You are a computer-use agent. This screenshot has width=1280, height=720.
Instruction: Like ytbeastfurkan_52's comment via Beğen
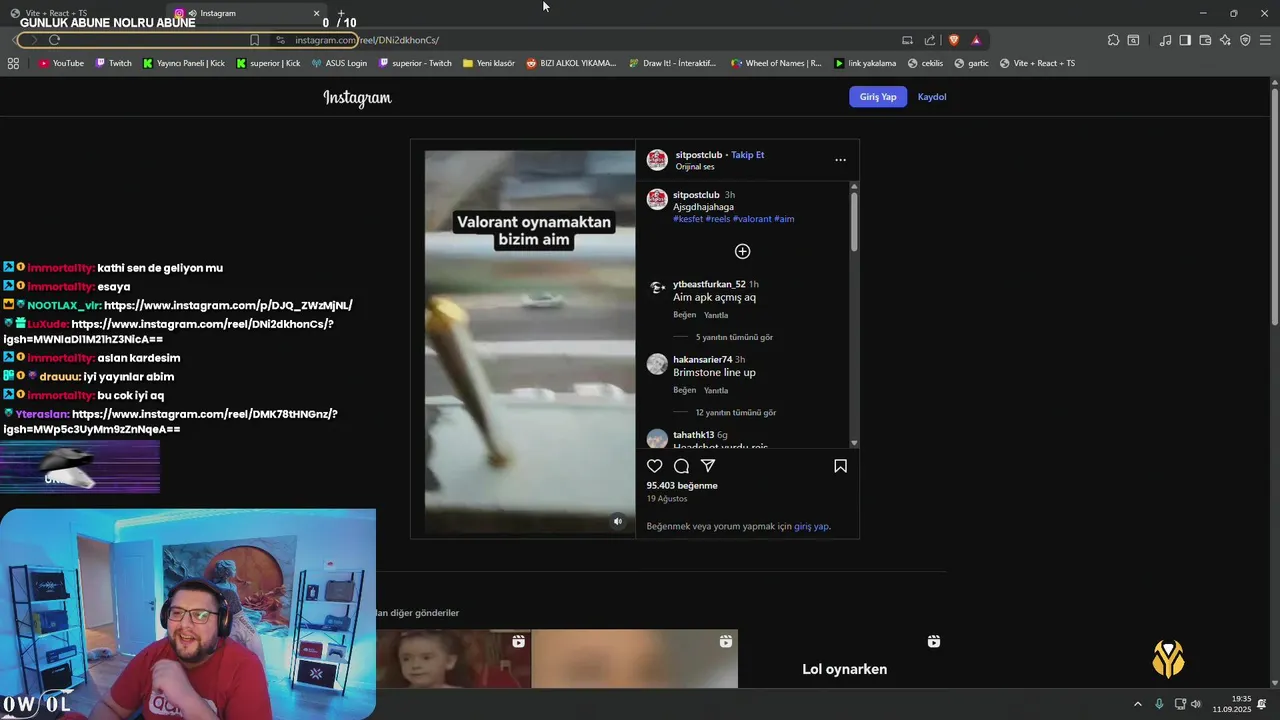(x=684, y=315)
